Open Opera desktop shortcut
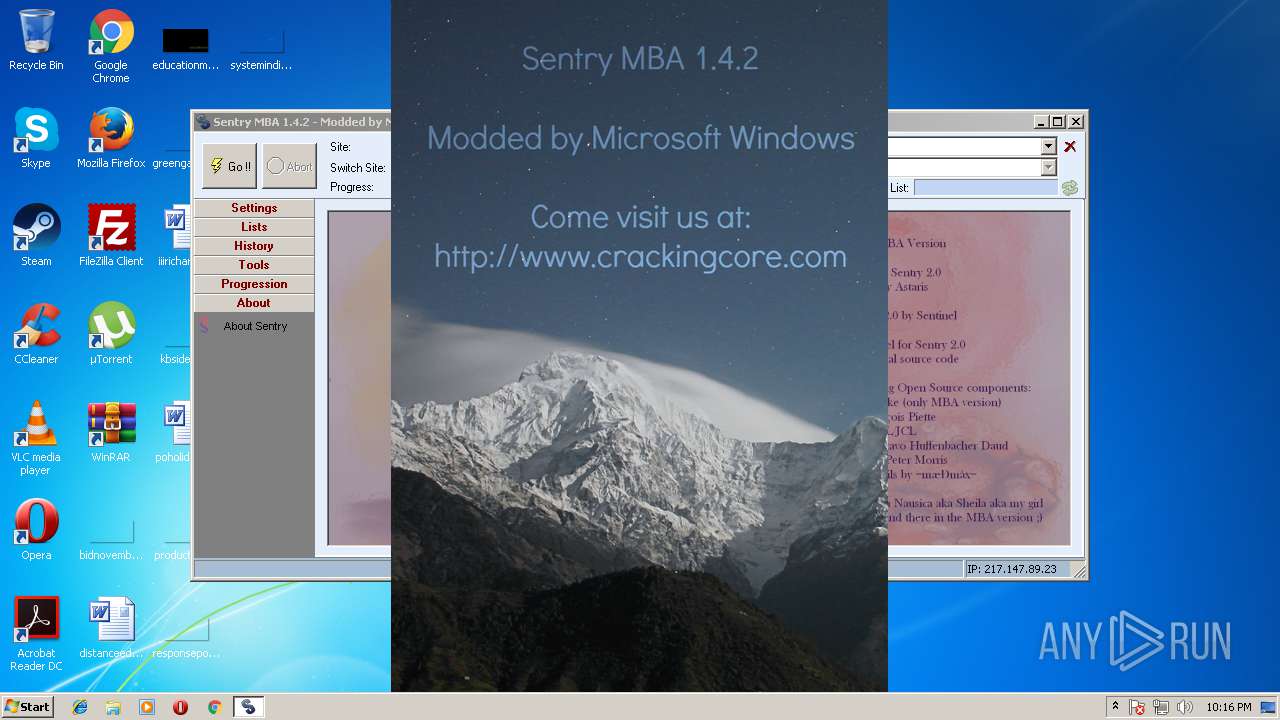Screen dimensions: 1280x720 (36, 530)
